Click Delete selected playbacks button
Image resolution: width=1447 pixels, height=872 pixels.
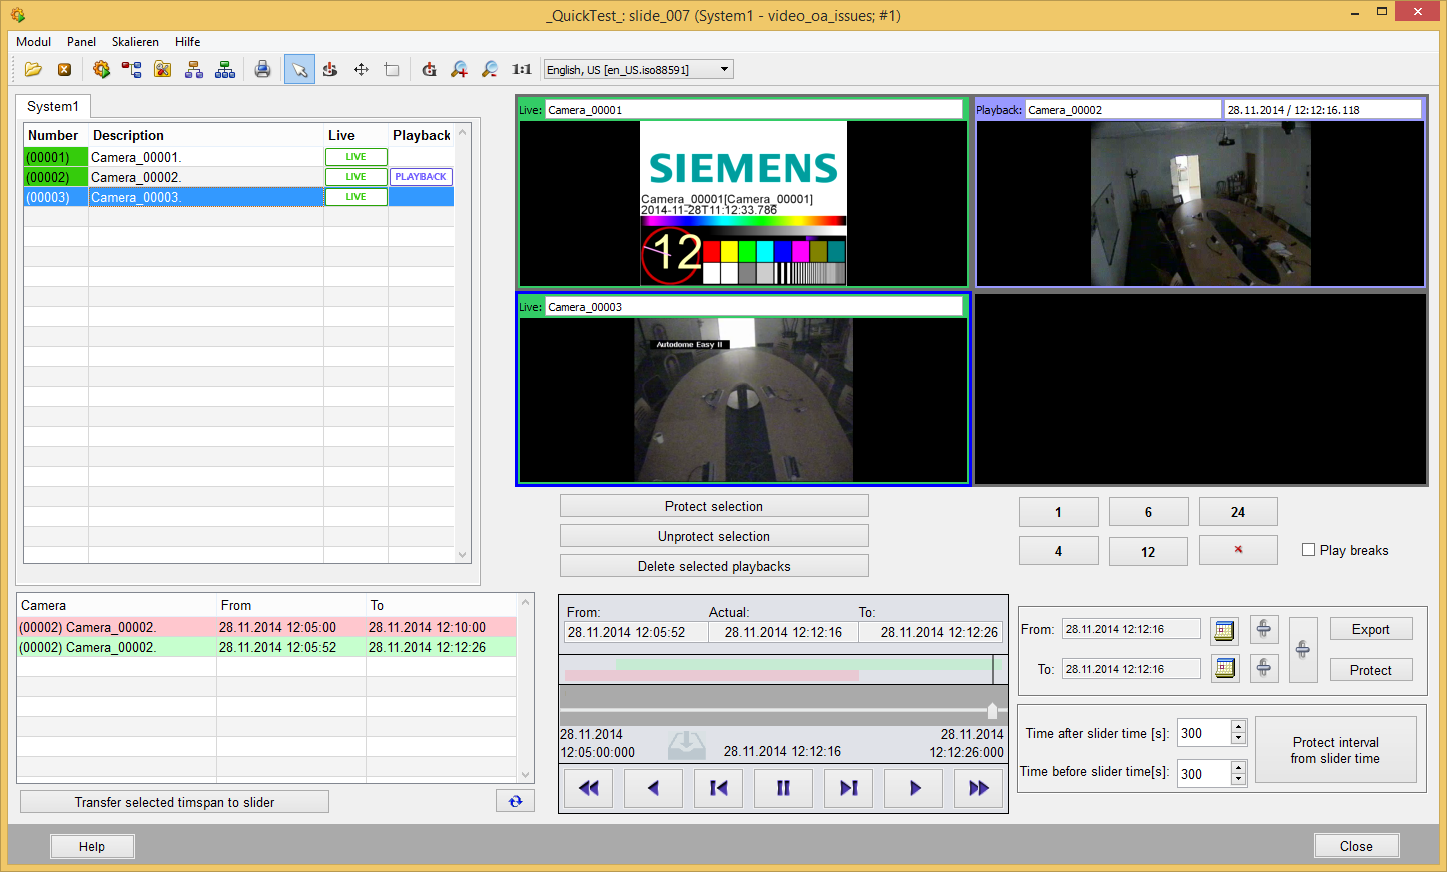pos(714,566)
